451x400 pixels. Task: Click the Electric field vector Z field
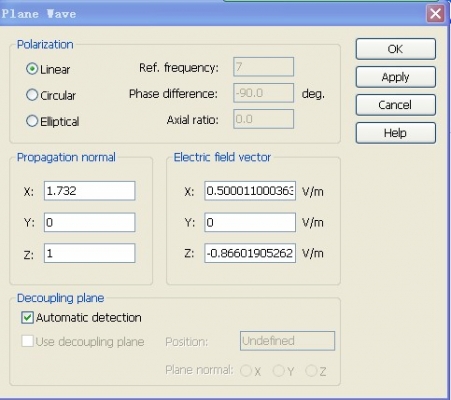[250, 253]
